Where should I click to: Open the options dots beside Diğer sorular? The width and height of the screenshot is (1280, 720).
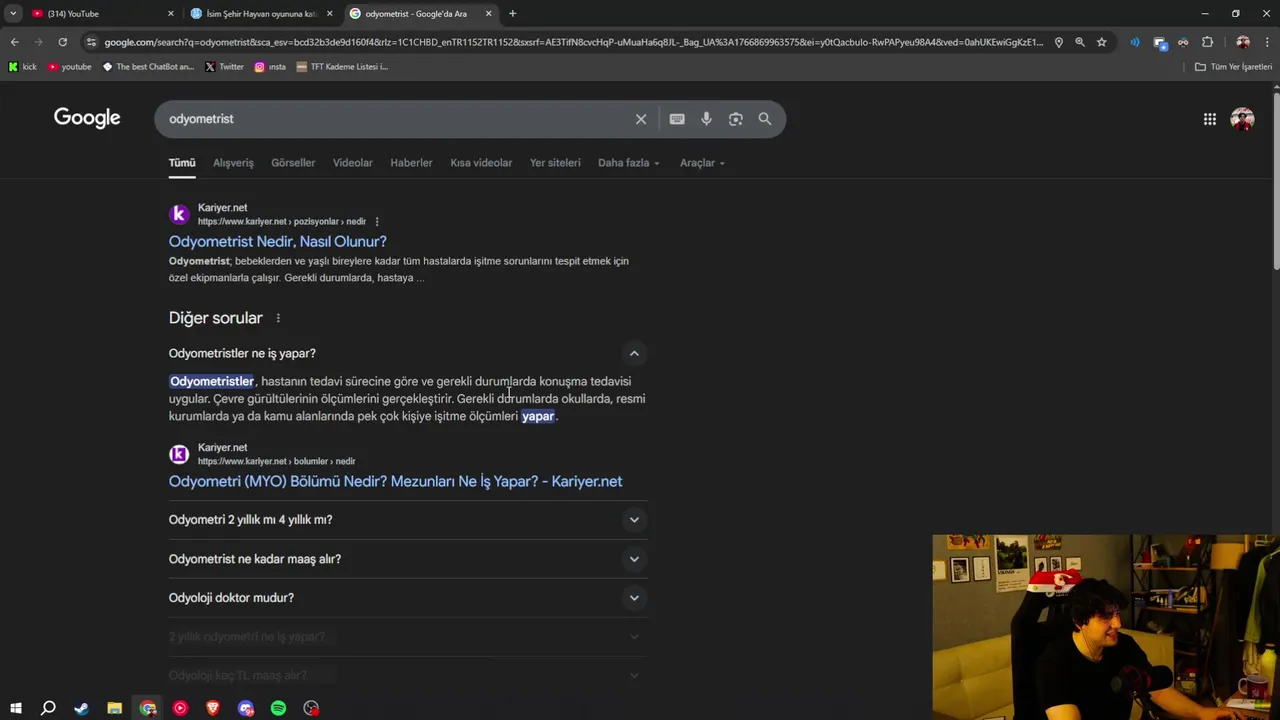(278, 318)
